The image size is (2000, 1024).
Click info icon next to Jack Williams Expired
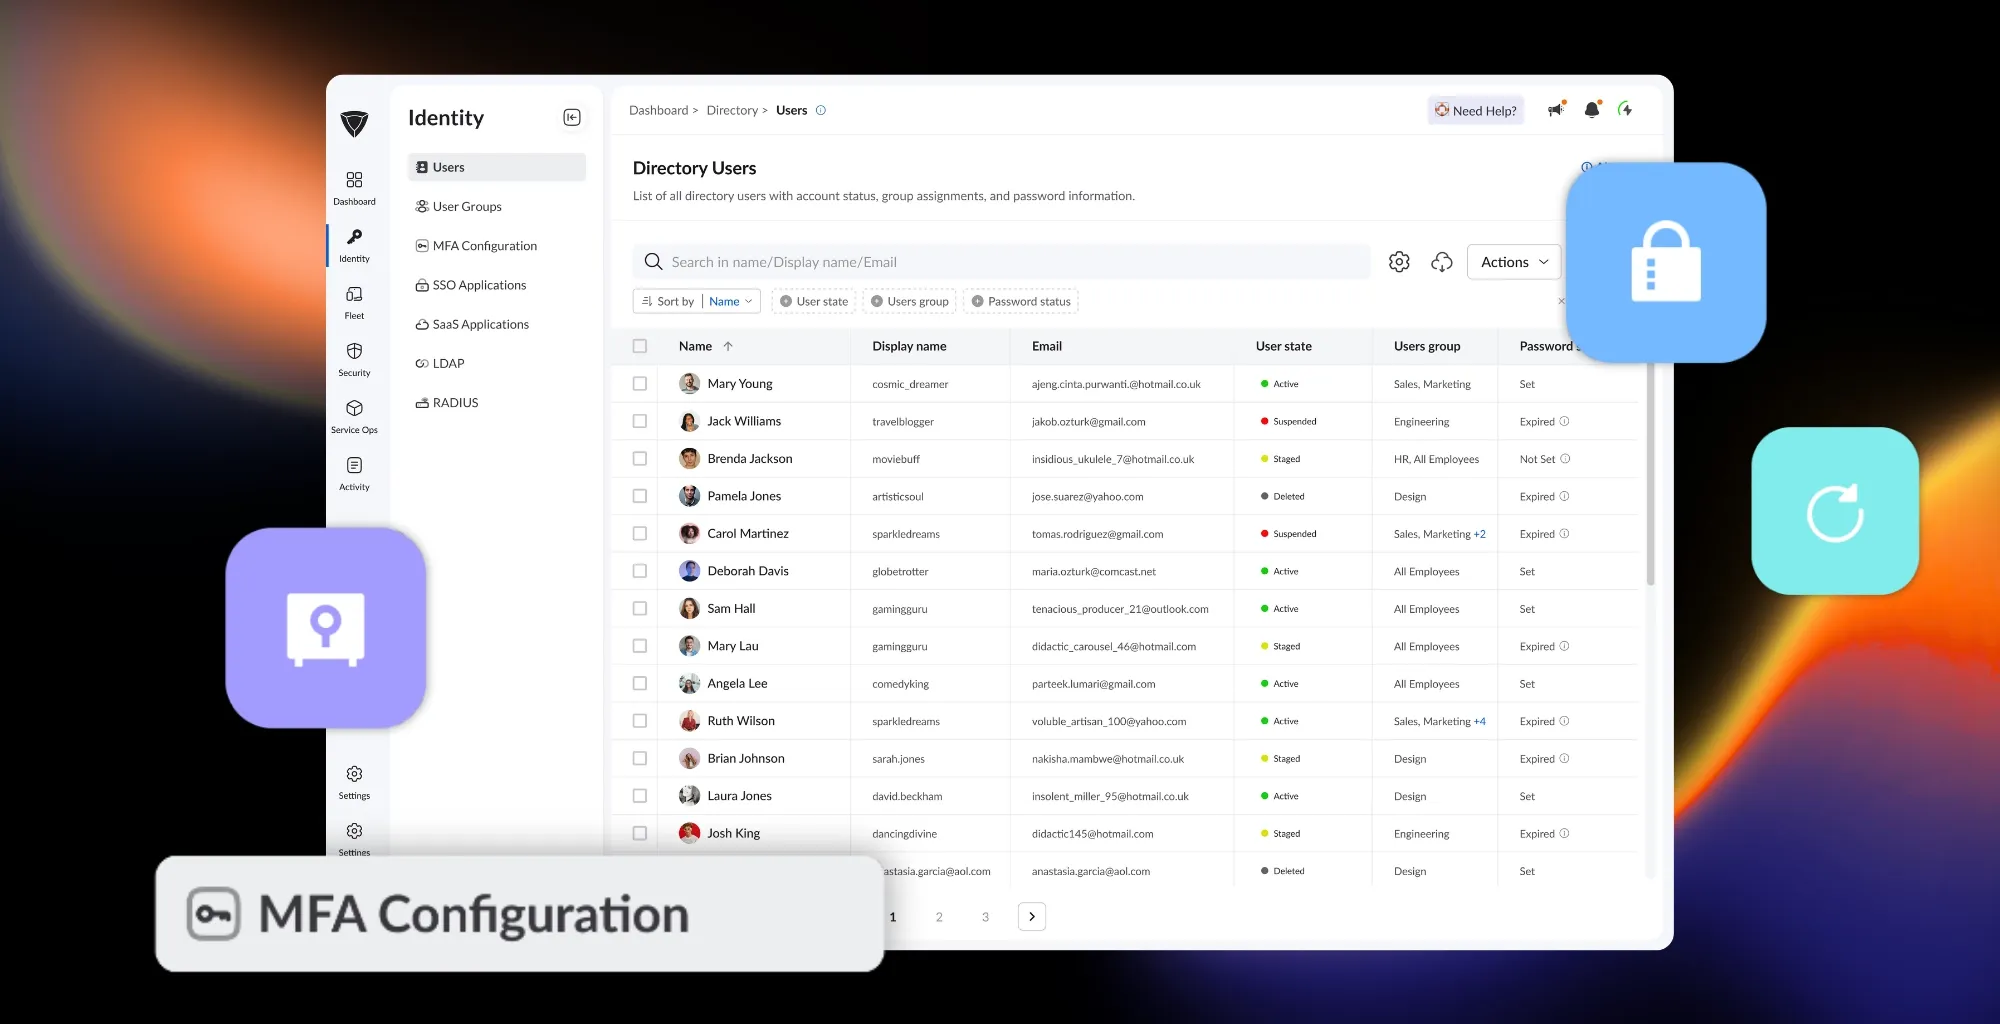[1565, 421]
